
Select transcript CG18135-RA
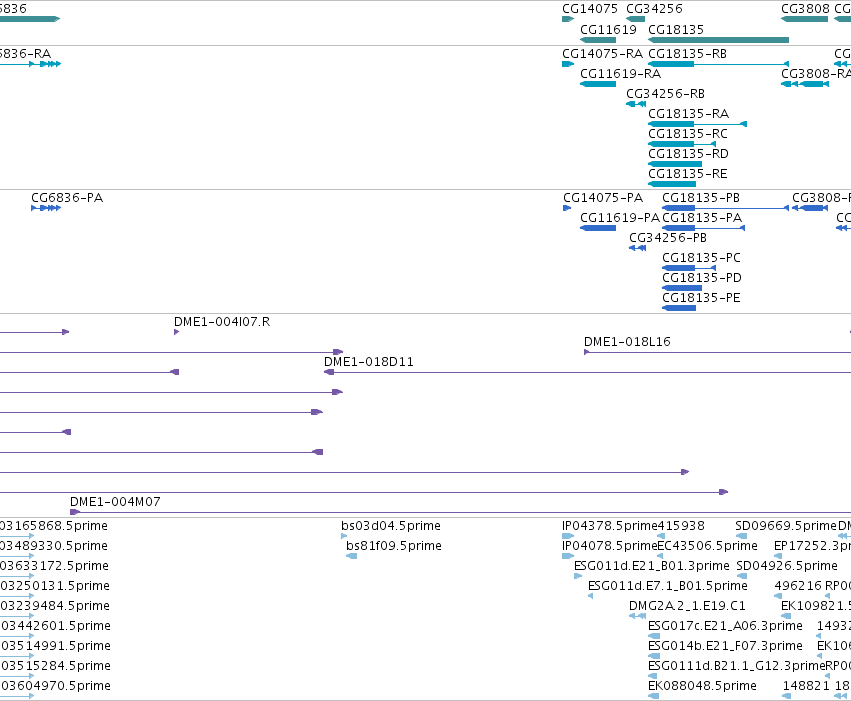(x=688, y=114)
